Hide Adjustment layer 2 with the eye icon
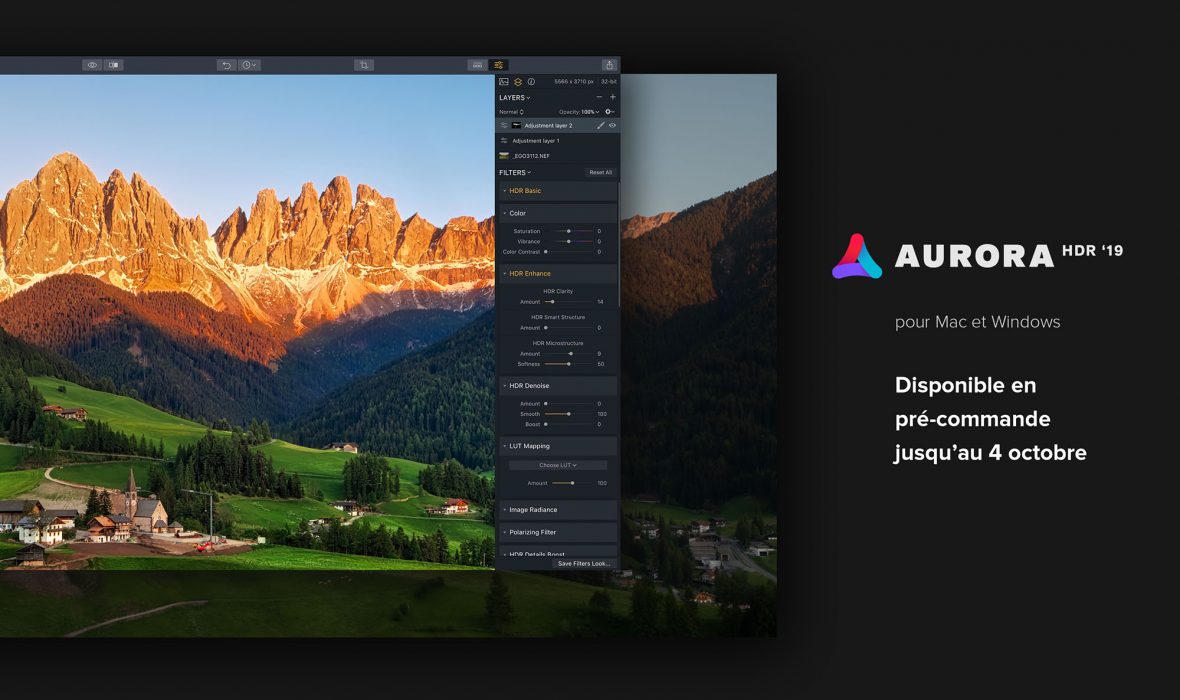 click(x=612, y=126)
